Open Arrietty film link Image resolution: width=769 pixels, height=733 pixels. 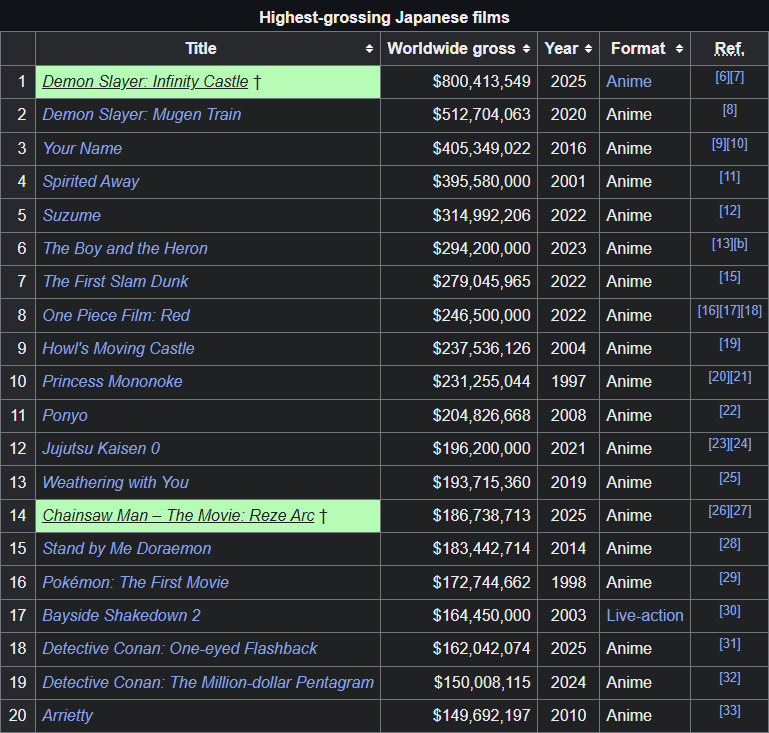coord(67,716)
